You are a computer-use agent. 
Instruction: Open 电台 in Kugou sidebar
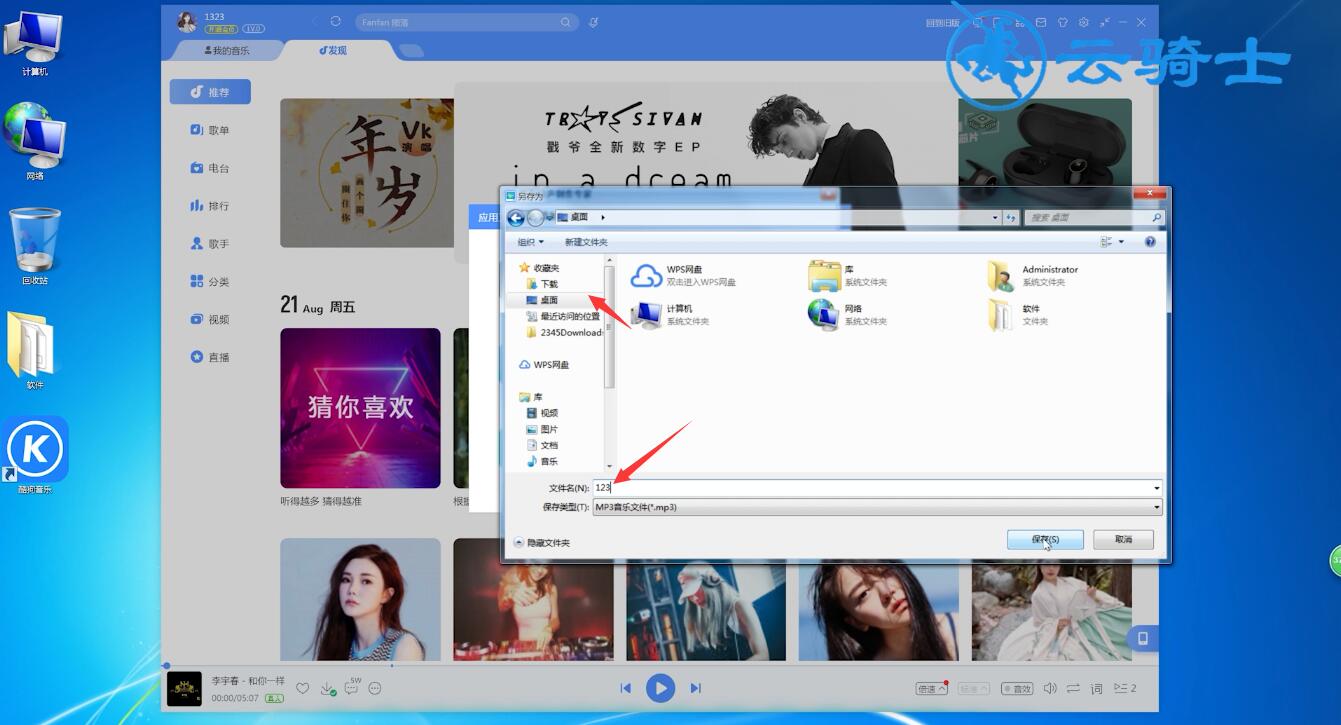coord(210,168)
